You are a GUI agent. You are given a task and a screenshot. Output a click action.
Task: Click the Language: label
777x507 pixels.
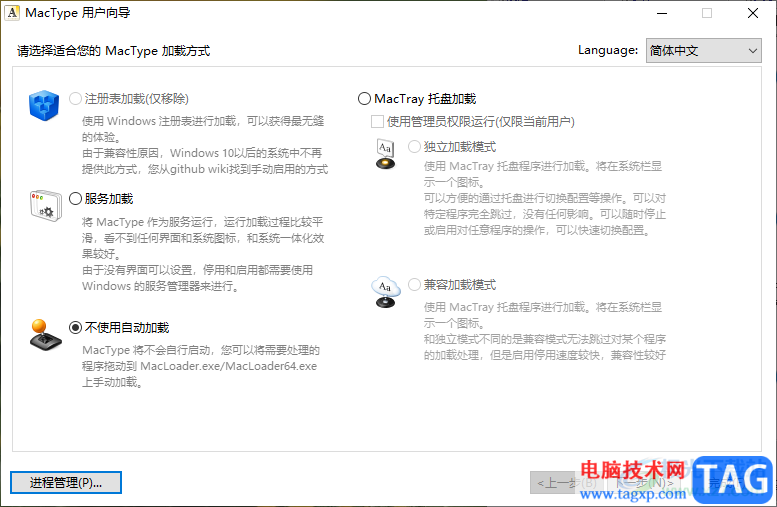(608, 50)
